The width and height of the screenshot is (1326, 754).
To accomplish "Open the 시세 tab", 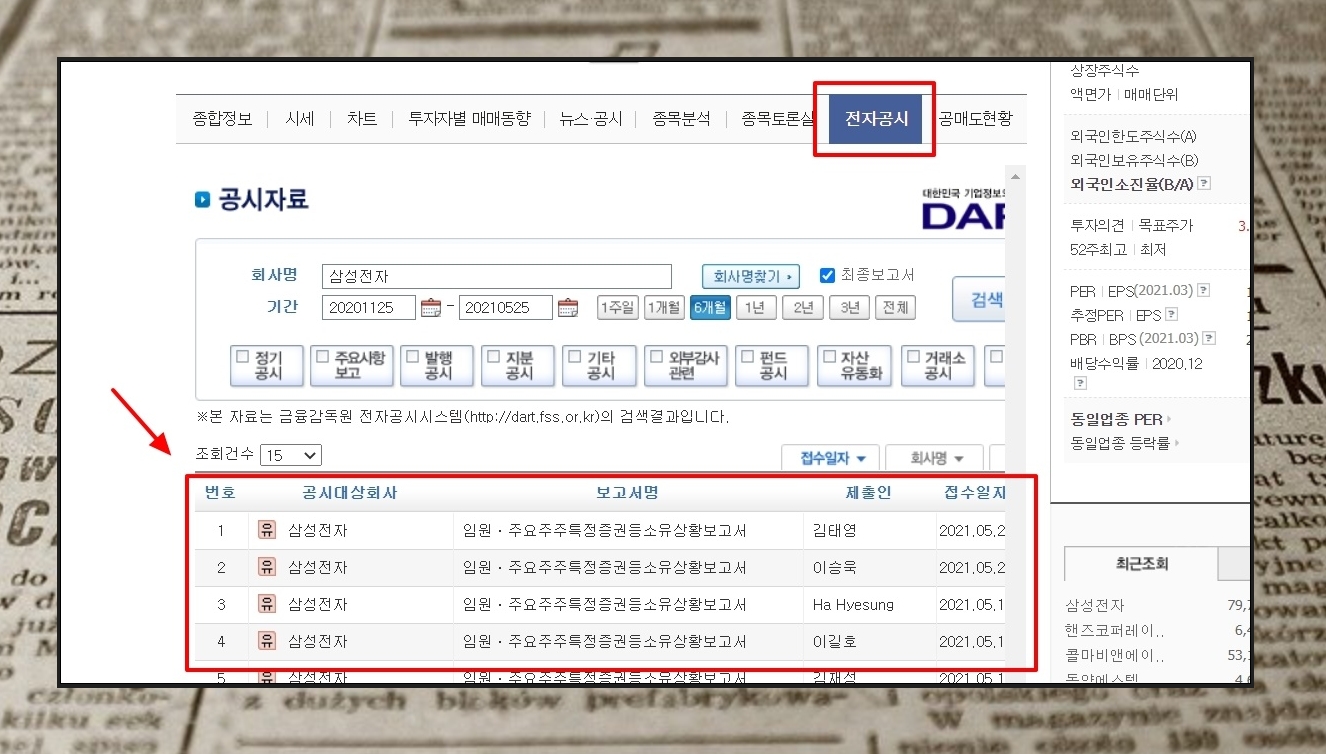I will tap(300, 119).
